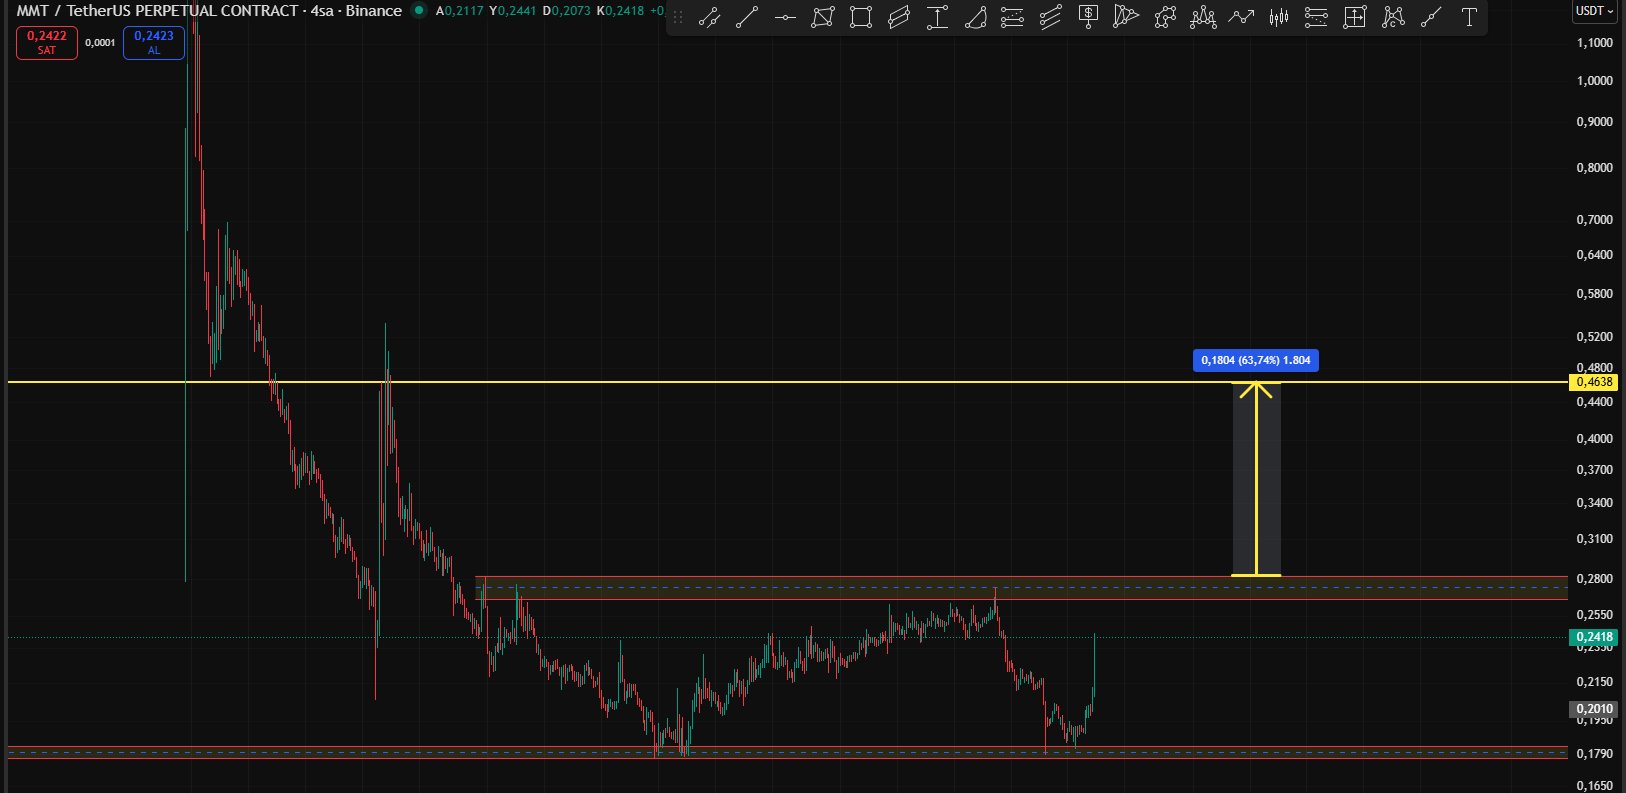Select the Cypher pattern tool marked C

pos(1392,17)
